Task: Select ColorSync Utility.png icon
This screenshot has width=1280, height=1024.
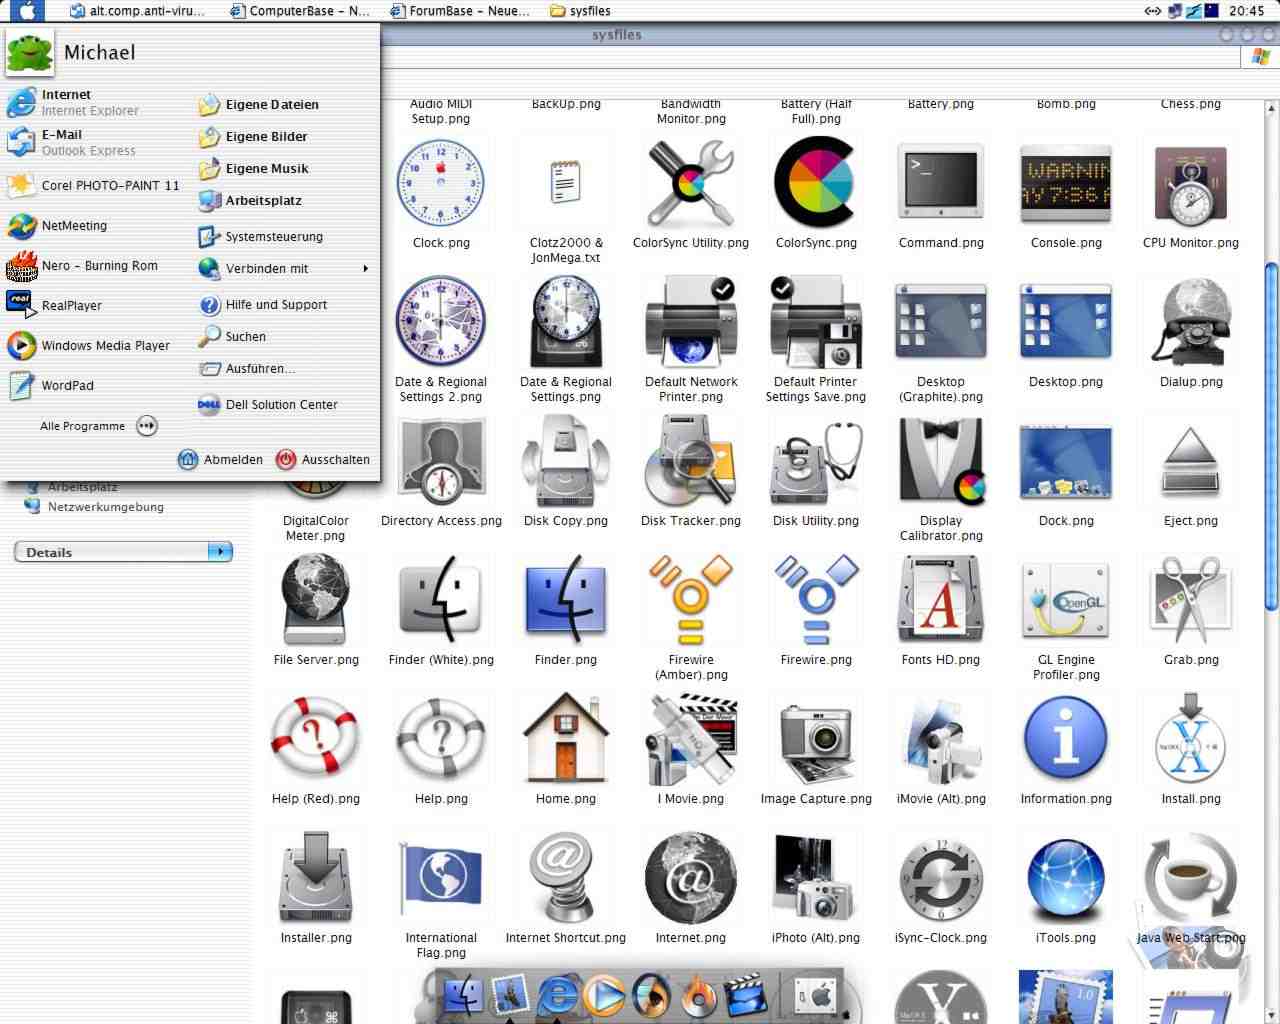Action: (691, 185)
